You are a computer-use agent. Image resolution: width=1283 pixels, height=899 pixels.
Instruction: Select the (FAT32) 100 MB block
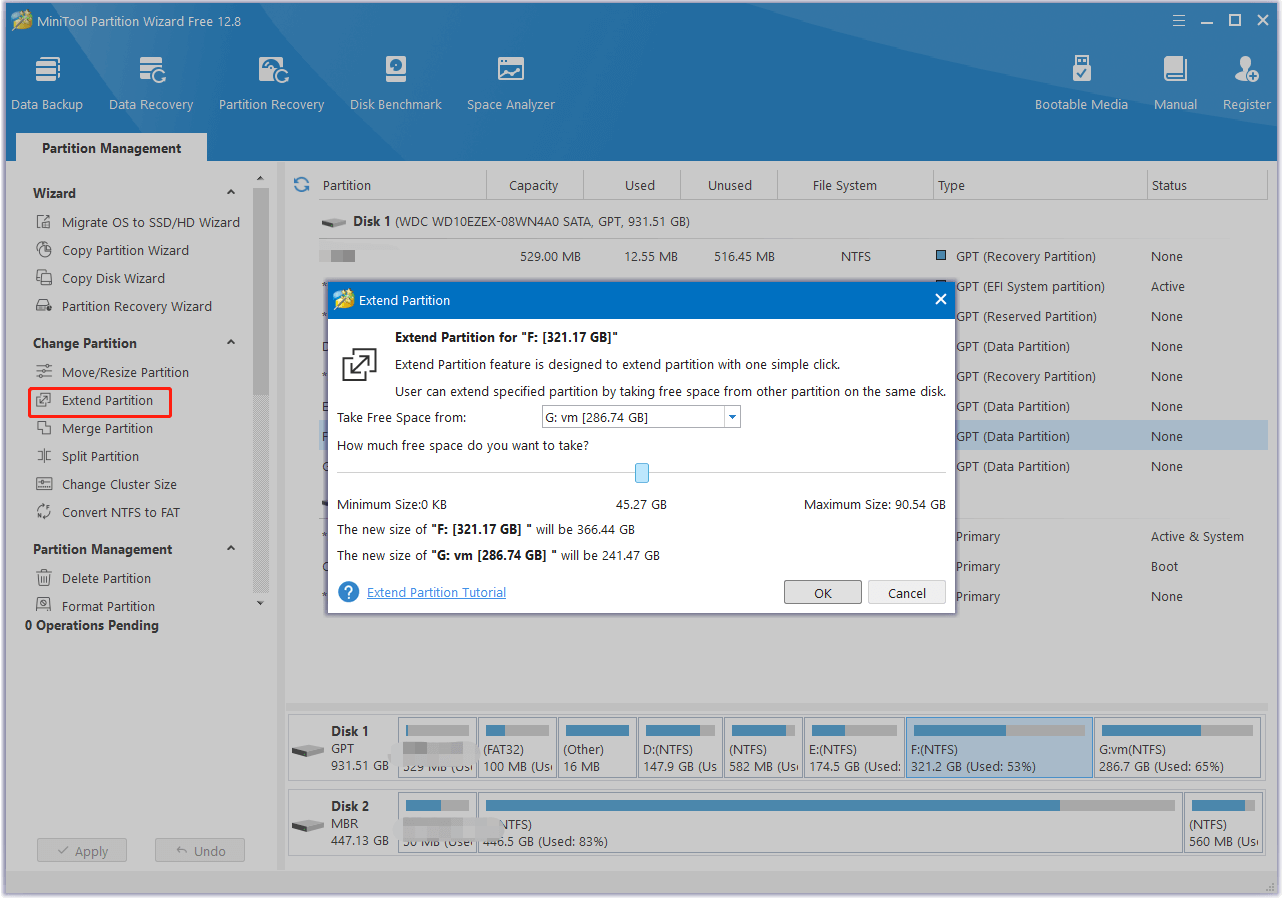(517, 748)
